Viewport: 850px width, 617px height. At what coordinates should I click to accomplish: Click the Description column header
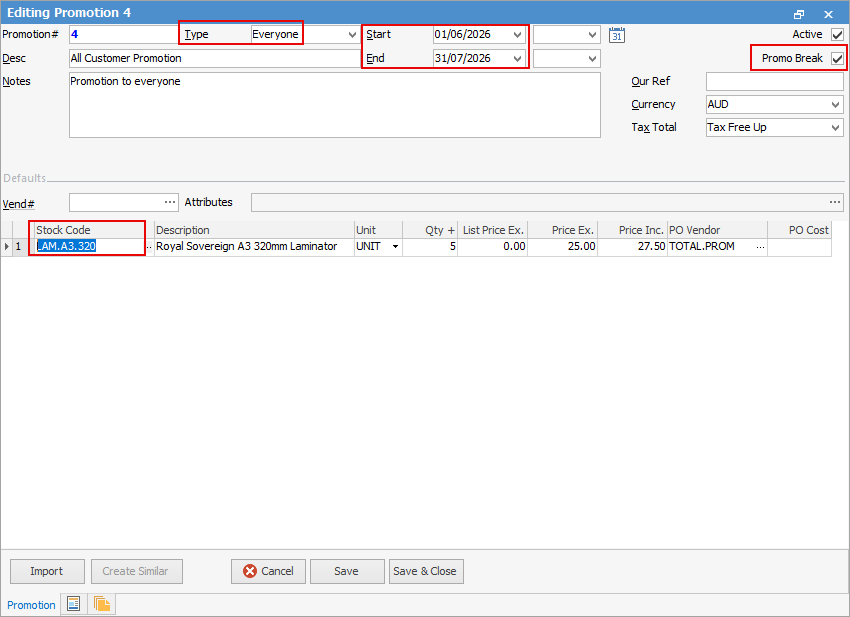point(254,230)
